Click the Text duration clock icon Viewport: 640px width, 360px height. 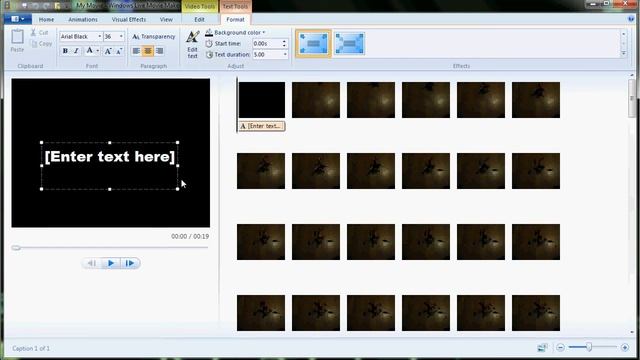pos(209,54)
